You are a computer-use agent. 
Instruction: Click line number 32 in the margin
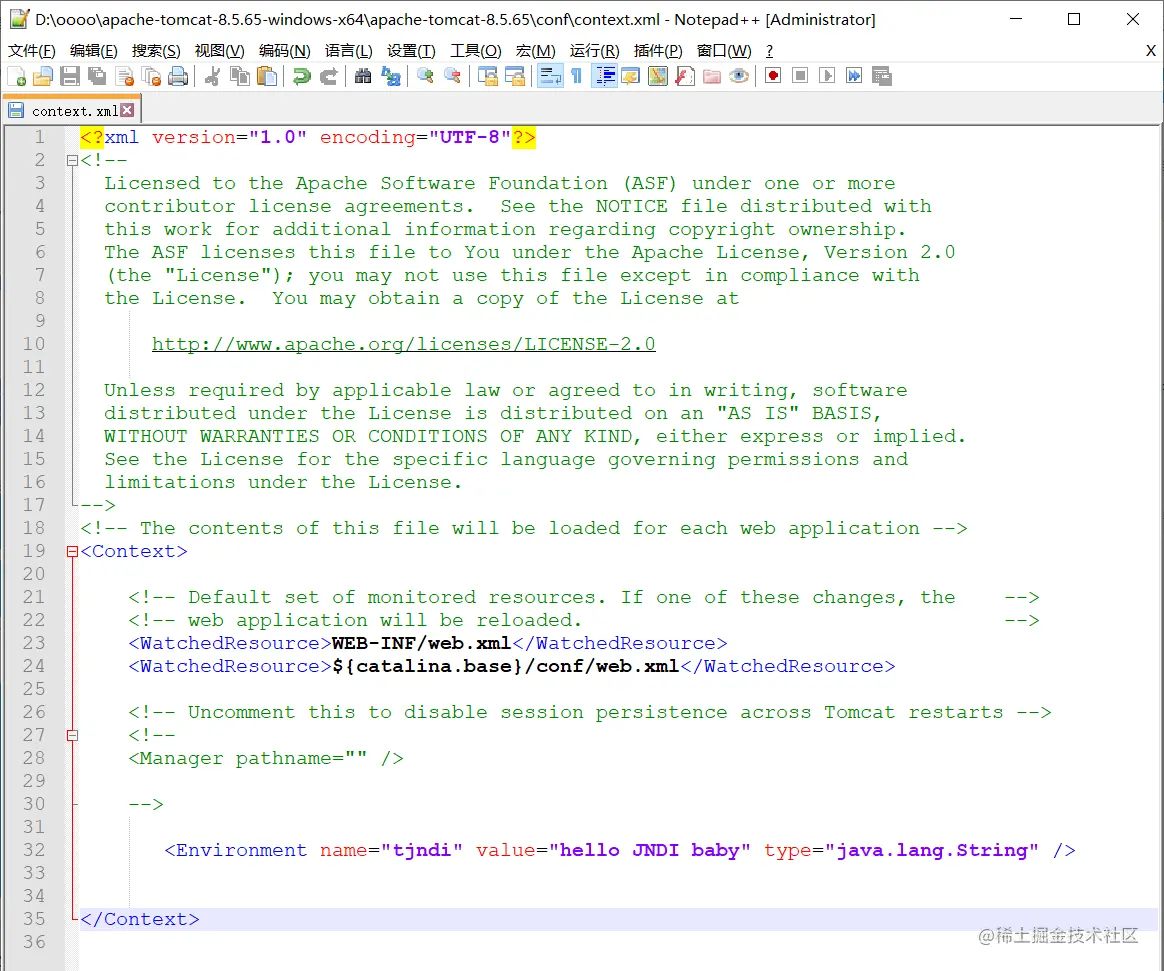click(34, 850)
